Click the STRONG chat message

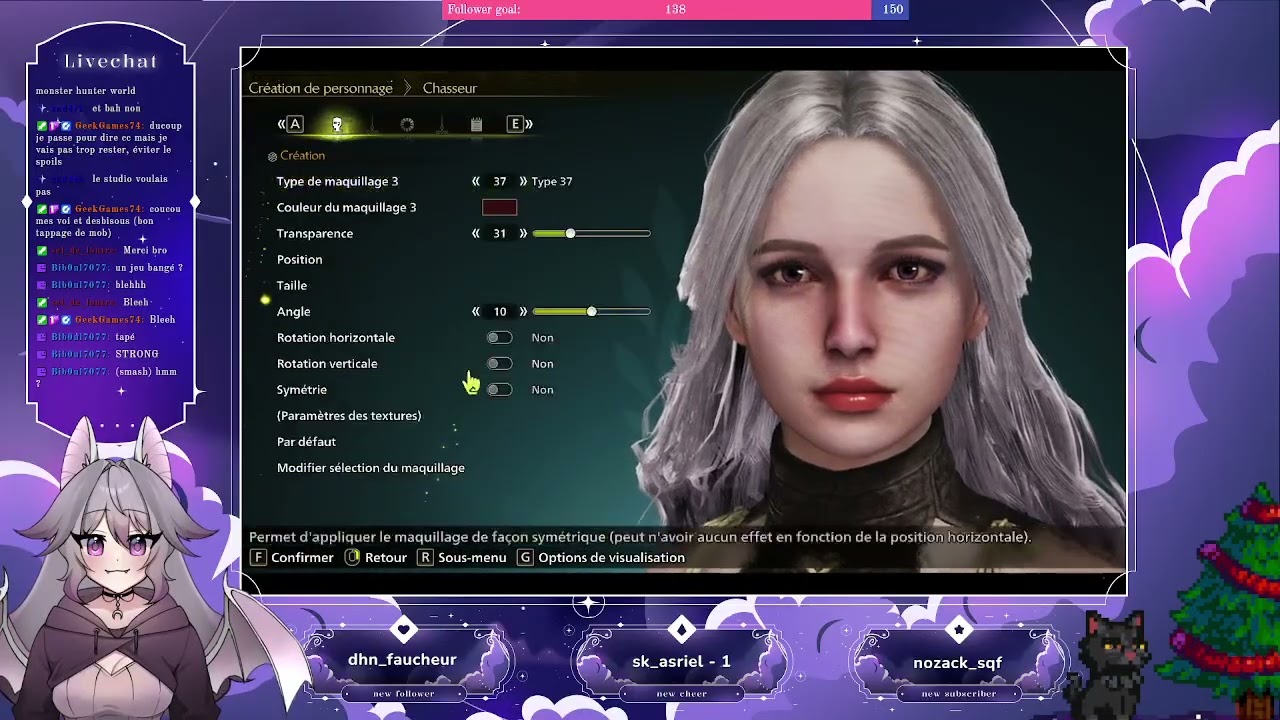point(137,354)
